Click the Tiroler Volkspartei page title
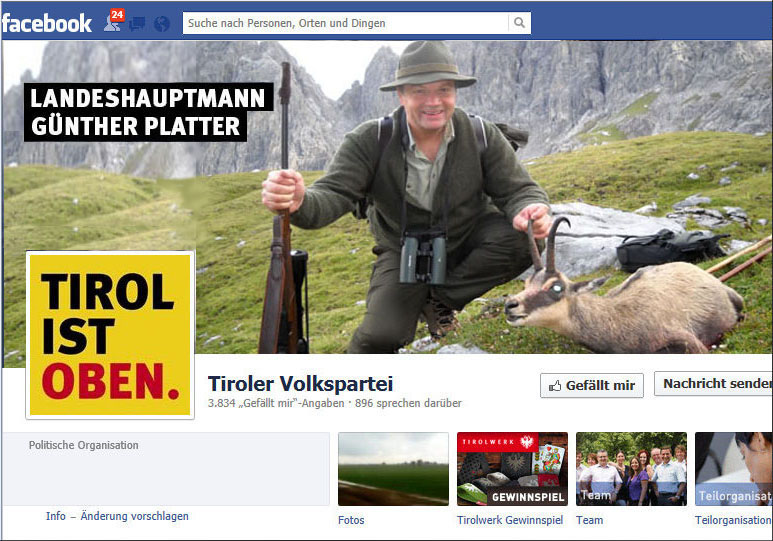 coord(301,384)
